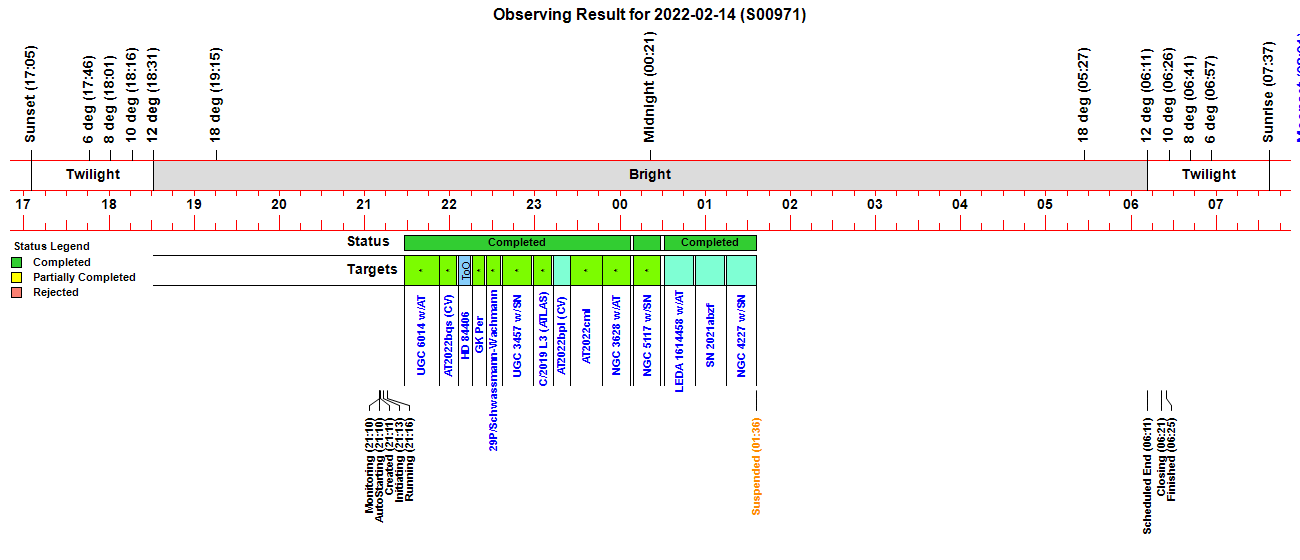Select the Midnight (00:21) marker
Viewport: 1300px width, 560px height.
coord(649,87)
